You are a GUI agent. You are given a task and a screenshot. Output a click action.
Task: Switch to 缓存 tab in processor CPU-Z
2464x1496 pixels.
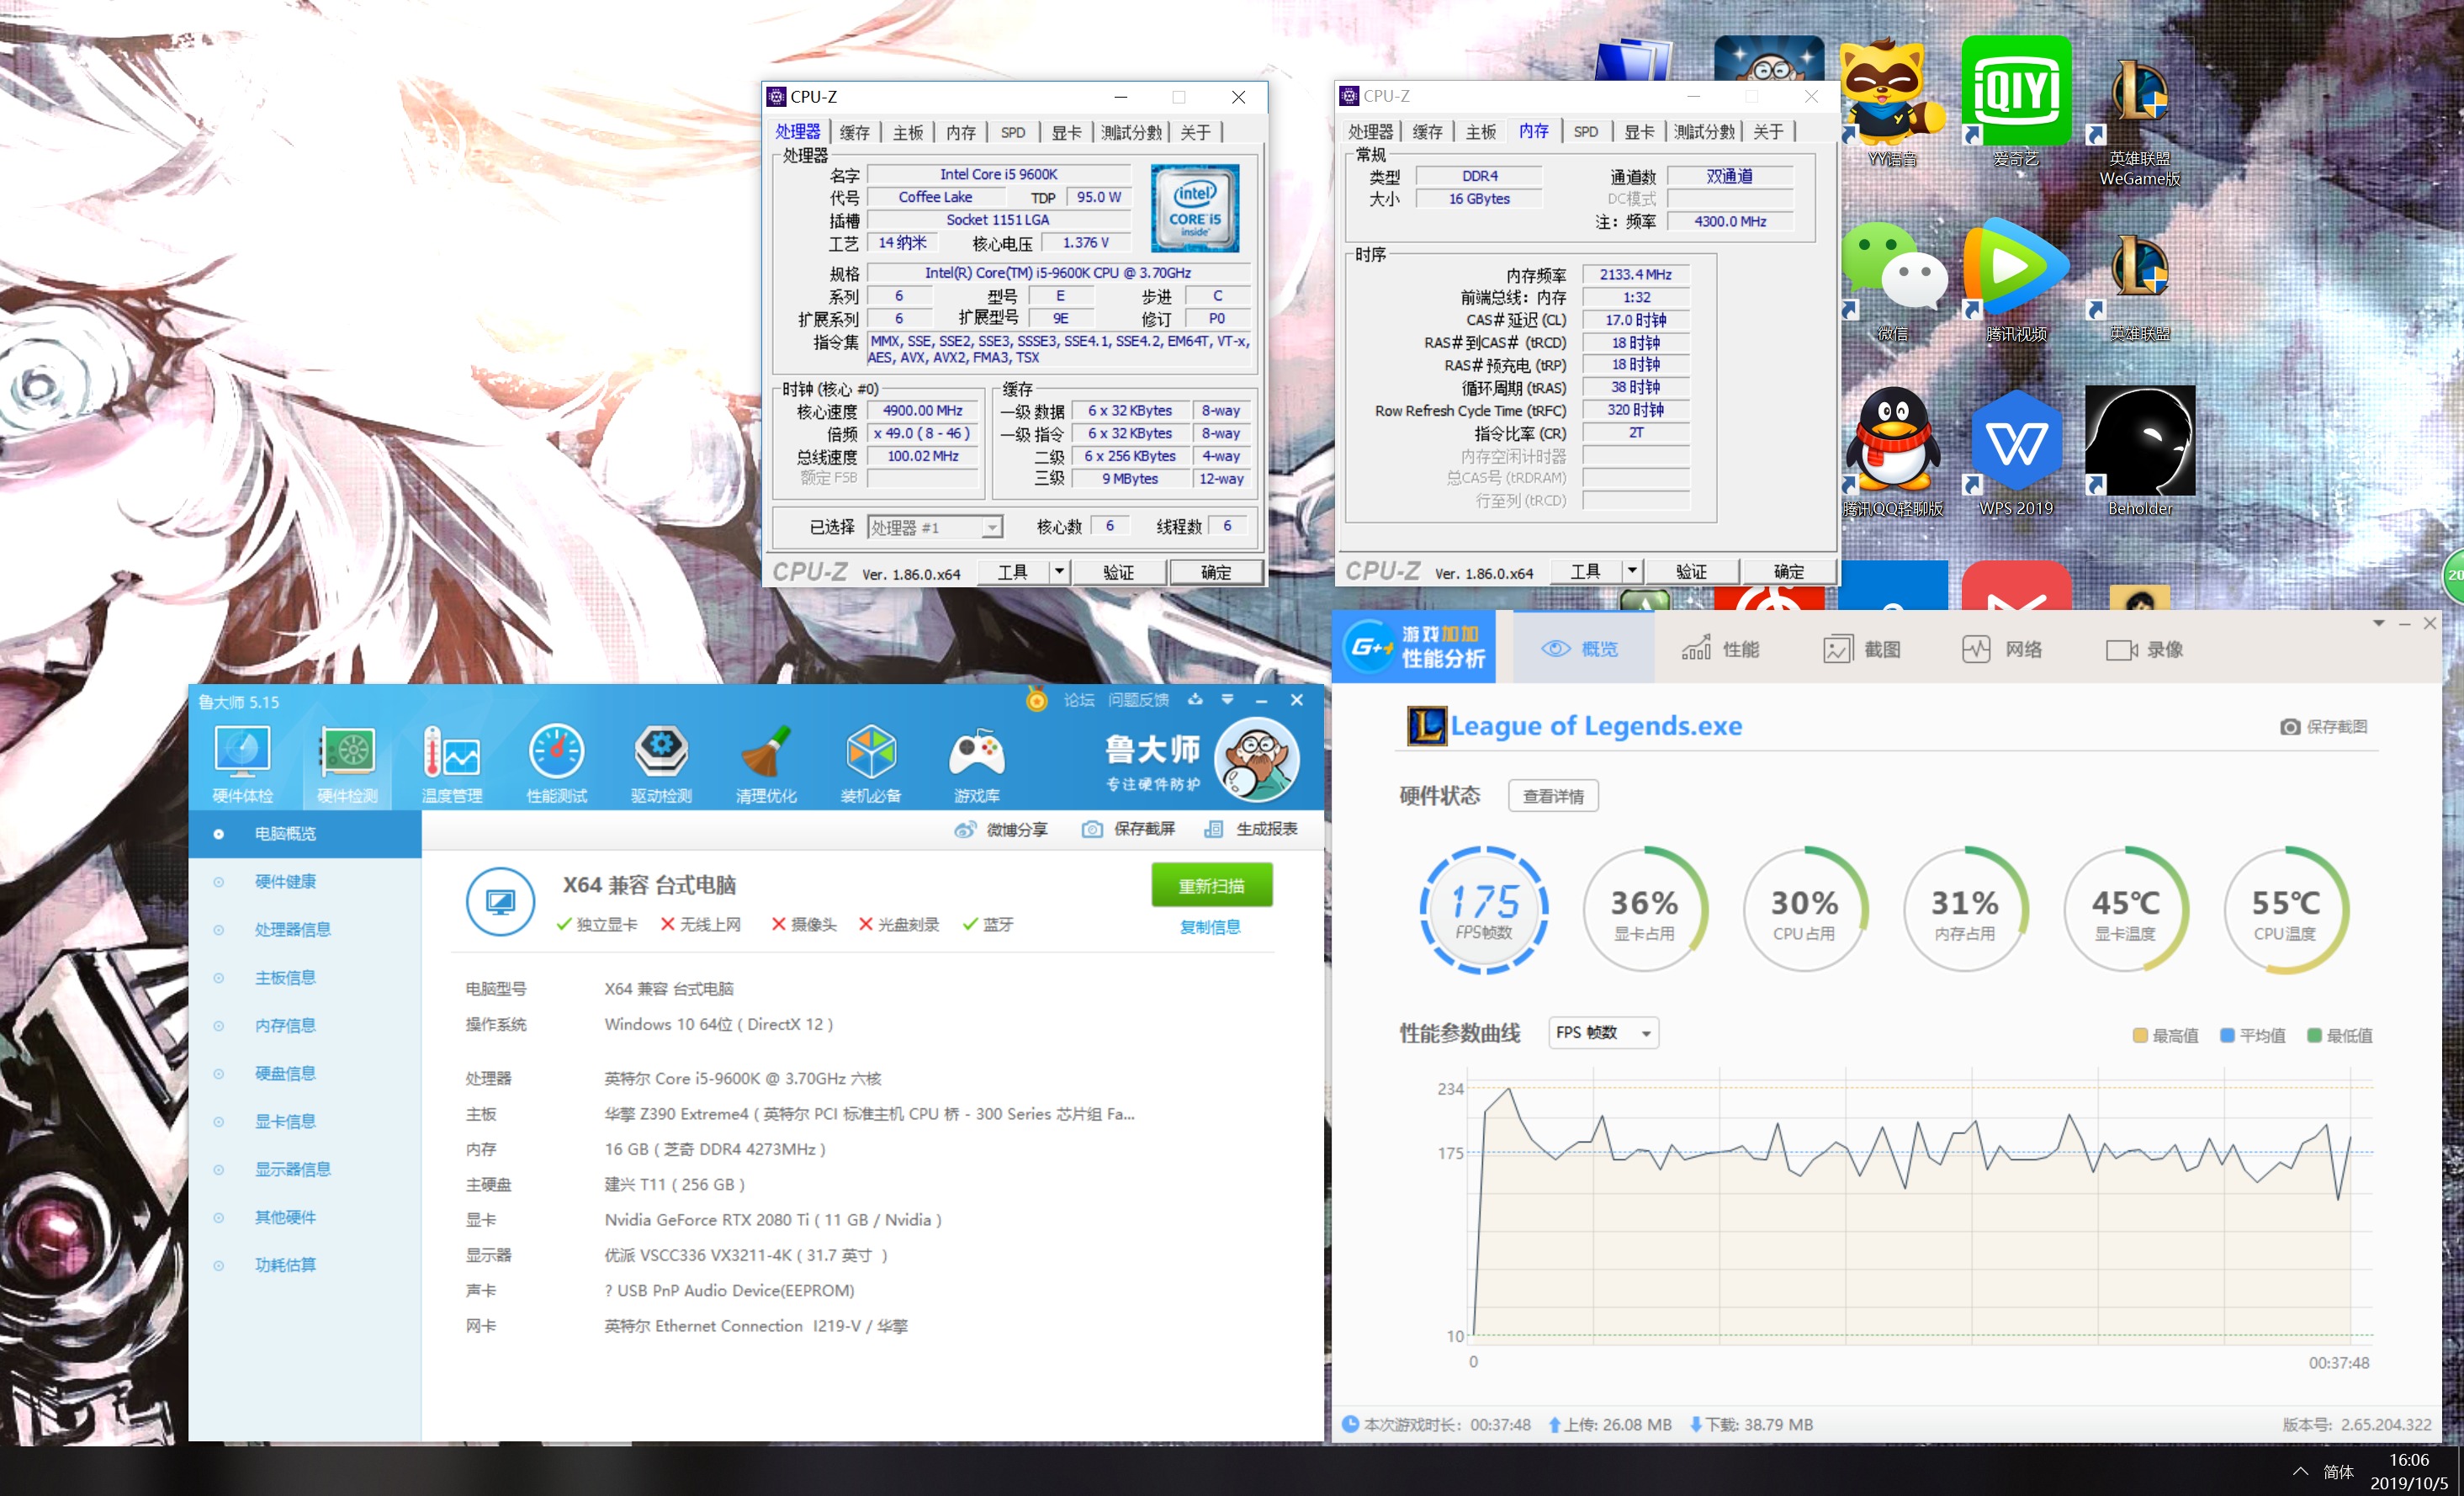point(854,132)
